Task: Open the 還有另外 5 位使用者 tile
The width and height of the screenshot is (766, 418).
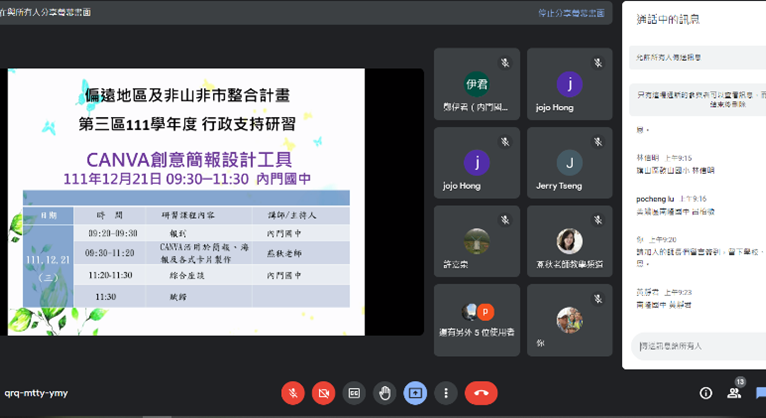Action: click(477, 320)
